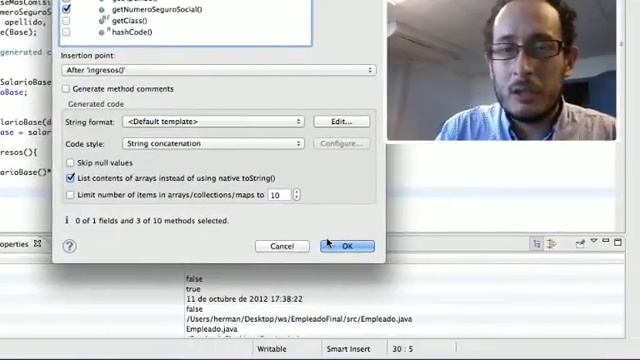640x360 pixels.
Task: Close the Properties tab with X icon
Action: 38,243
